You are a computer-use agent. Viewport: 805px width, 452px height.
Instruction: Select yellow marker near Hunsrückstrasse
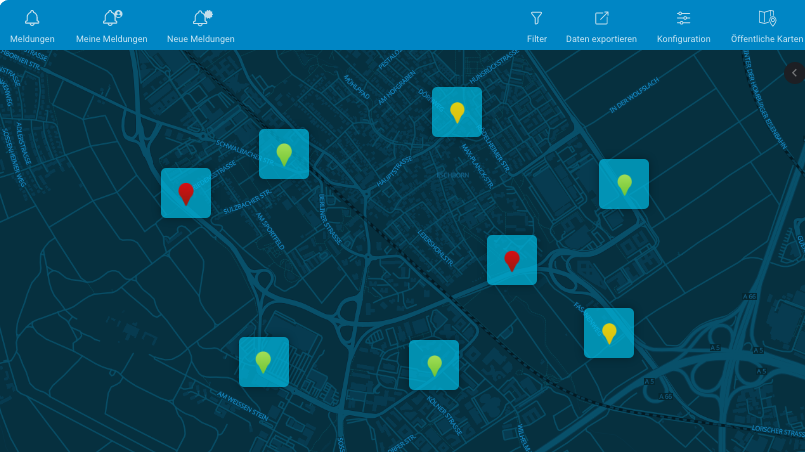click(457, 112)
